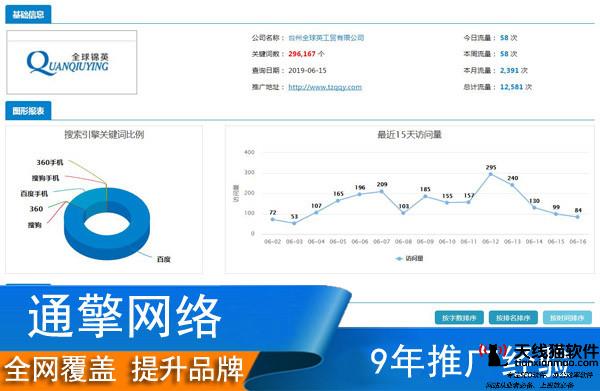Click the 搜狗手机 pie chart label
The image size is (600, 391).
tap(46, 178)
